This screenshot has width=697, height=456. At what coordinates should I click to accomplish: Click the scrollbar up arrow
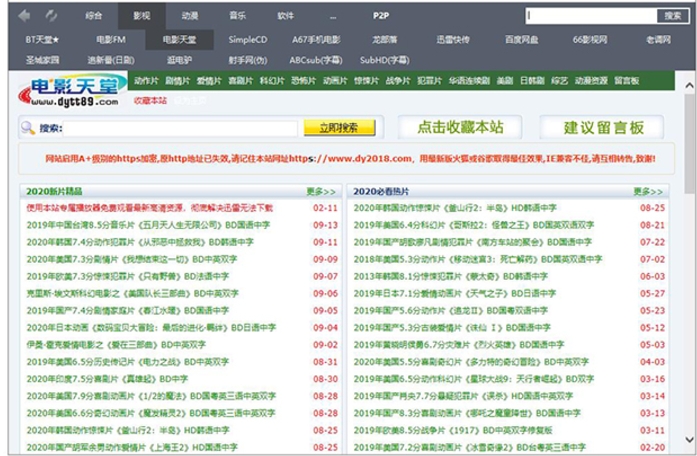pyautogui.click(x=689, y=85)
